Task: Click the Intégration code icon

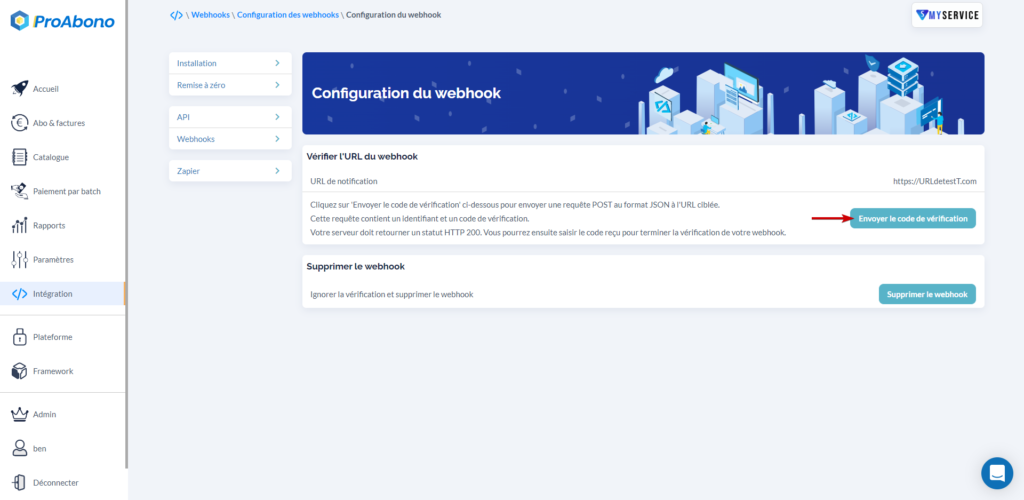Action: pyautogui.click(x=20, y=294)
